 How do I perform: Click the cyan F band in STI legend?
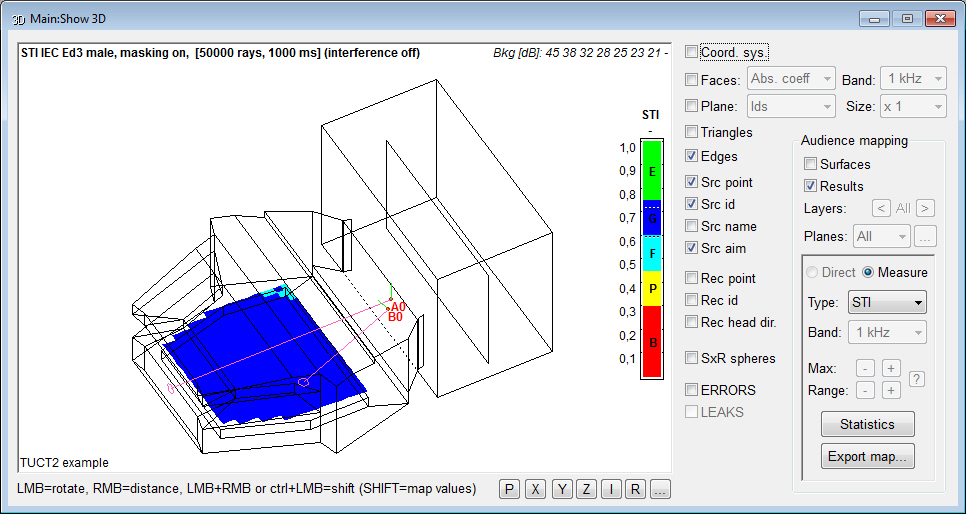[x=652, y=253]
